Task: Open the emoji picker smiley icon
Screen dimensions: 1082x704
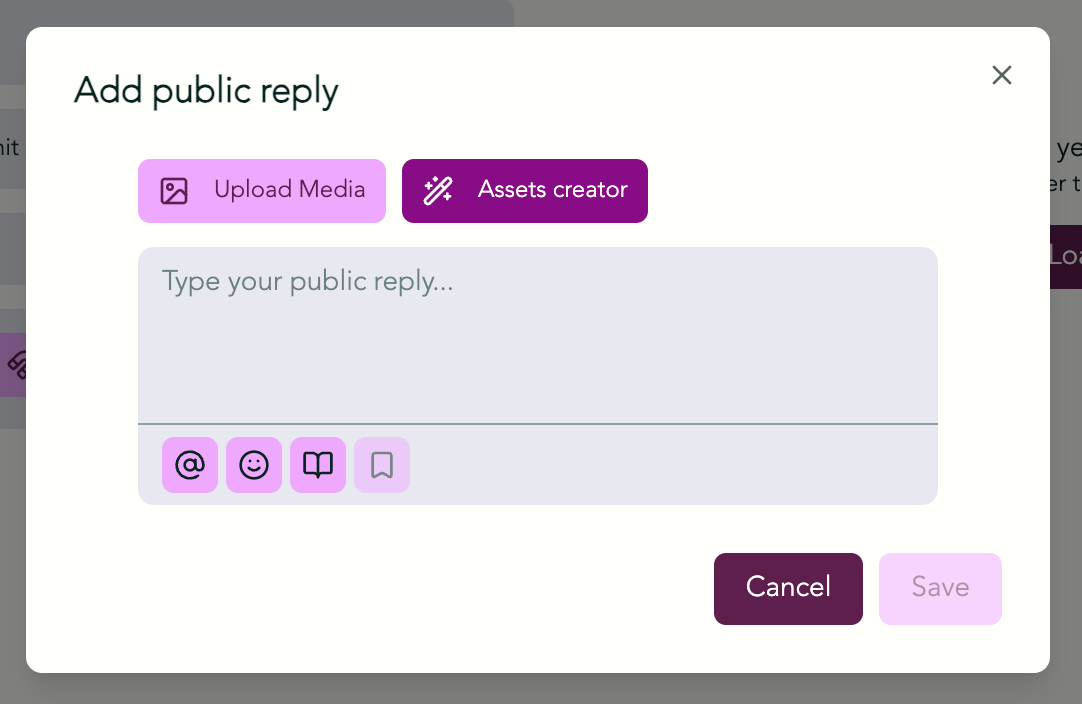Action: coord(254,465)
